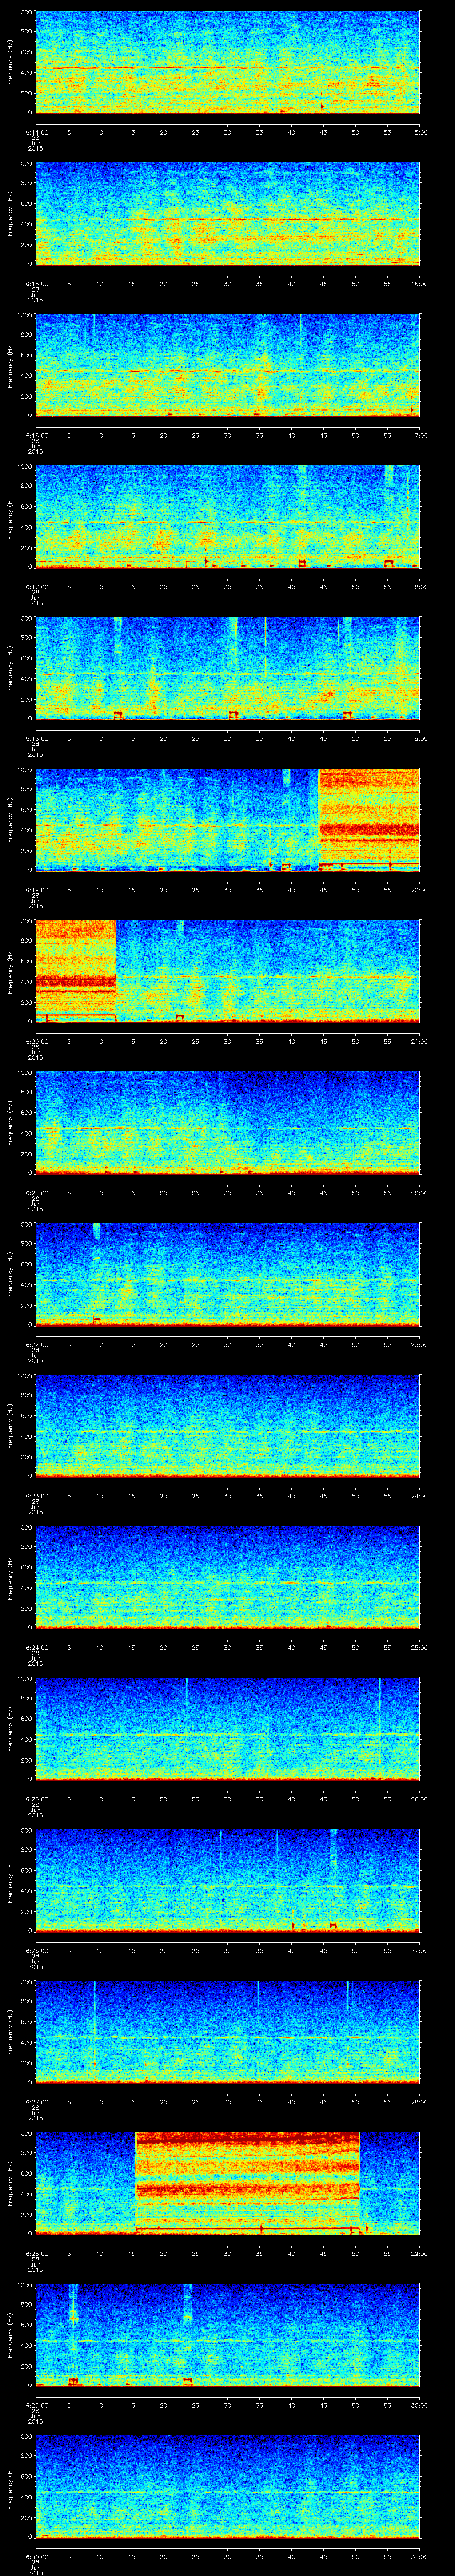Image resolution: width=455 pixels, height=2576 pixels.
Task: Select the "6:19:00" start time label
Action: click(36, 890)
